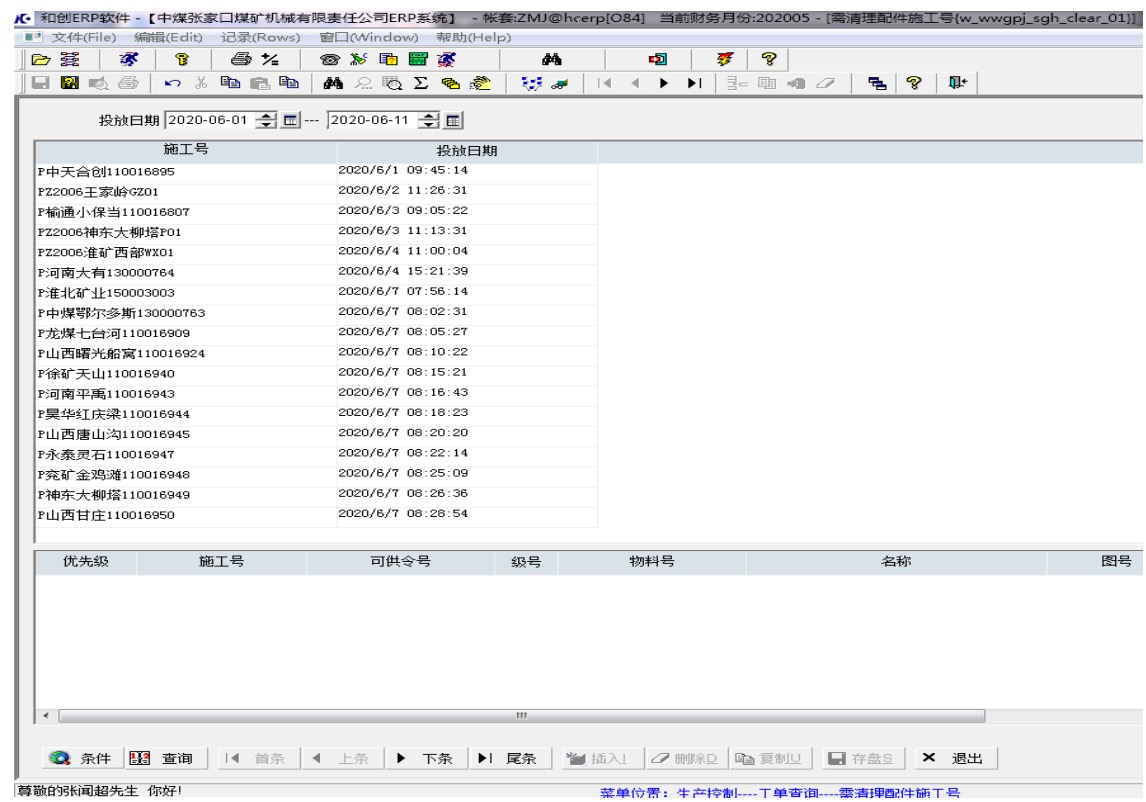The image size is (1146, 802).
Task: Click the red arrow login icon
Action: [x=658, y=59]
